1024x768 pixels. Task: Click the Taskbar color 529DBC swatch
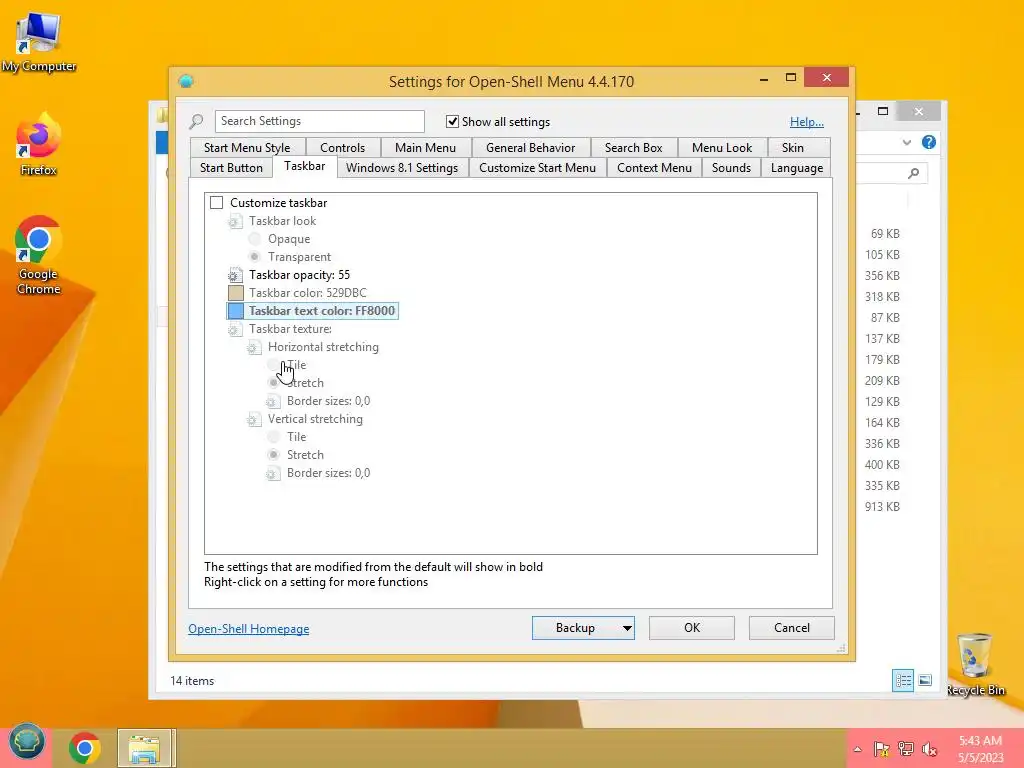click(x=236, y=293)
